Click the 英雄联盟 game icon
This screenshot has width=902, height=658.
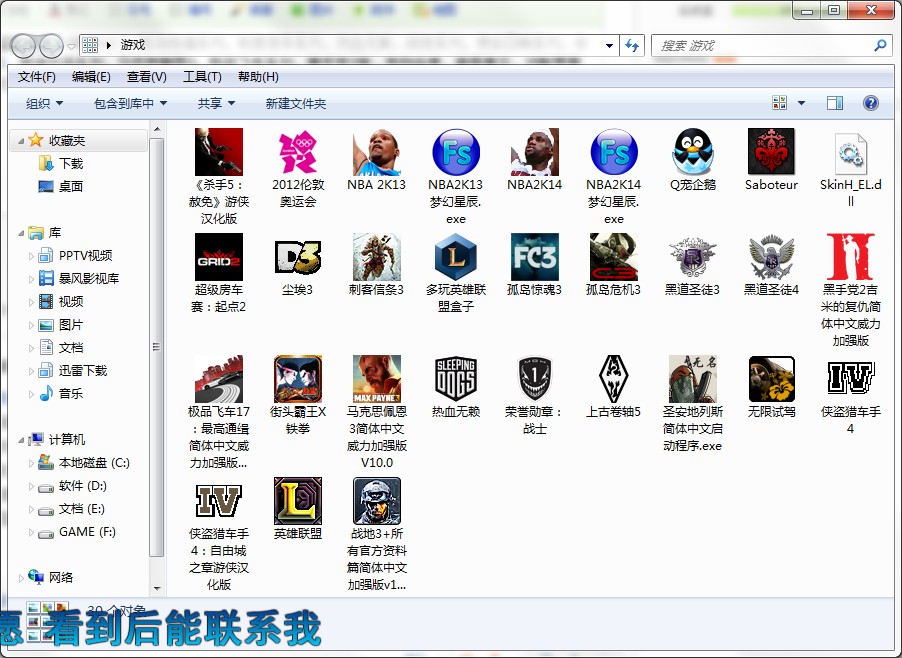pos(298,502)
